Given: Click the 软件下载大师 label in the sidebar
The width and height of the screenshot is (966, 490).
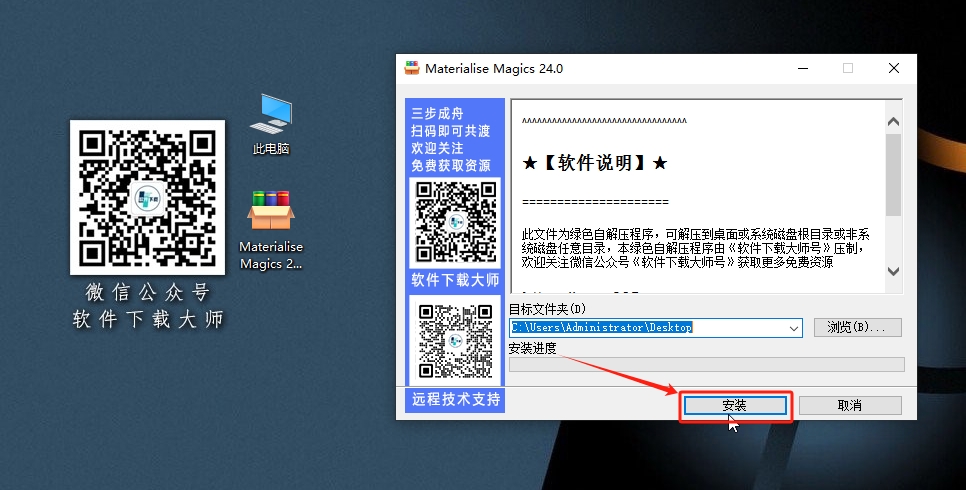Looking at the screenshot, I should coord(455,280).
